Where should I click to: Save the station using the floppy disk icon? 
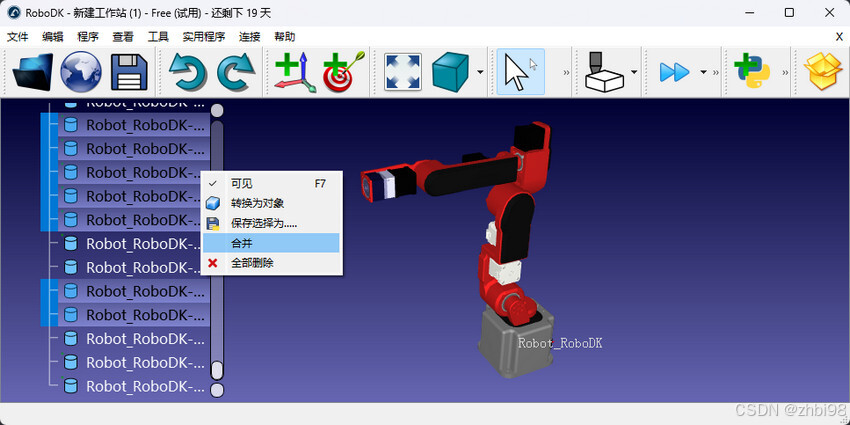[x=130, y=72]
